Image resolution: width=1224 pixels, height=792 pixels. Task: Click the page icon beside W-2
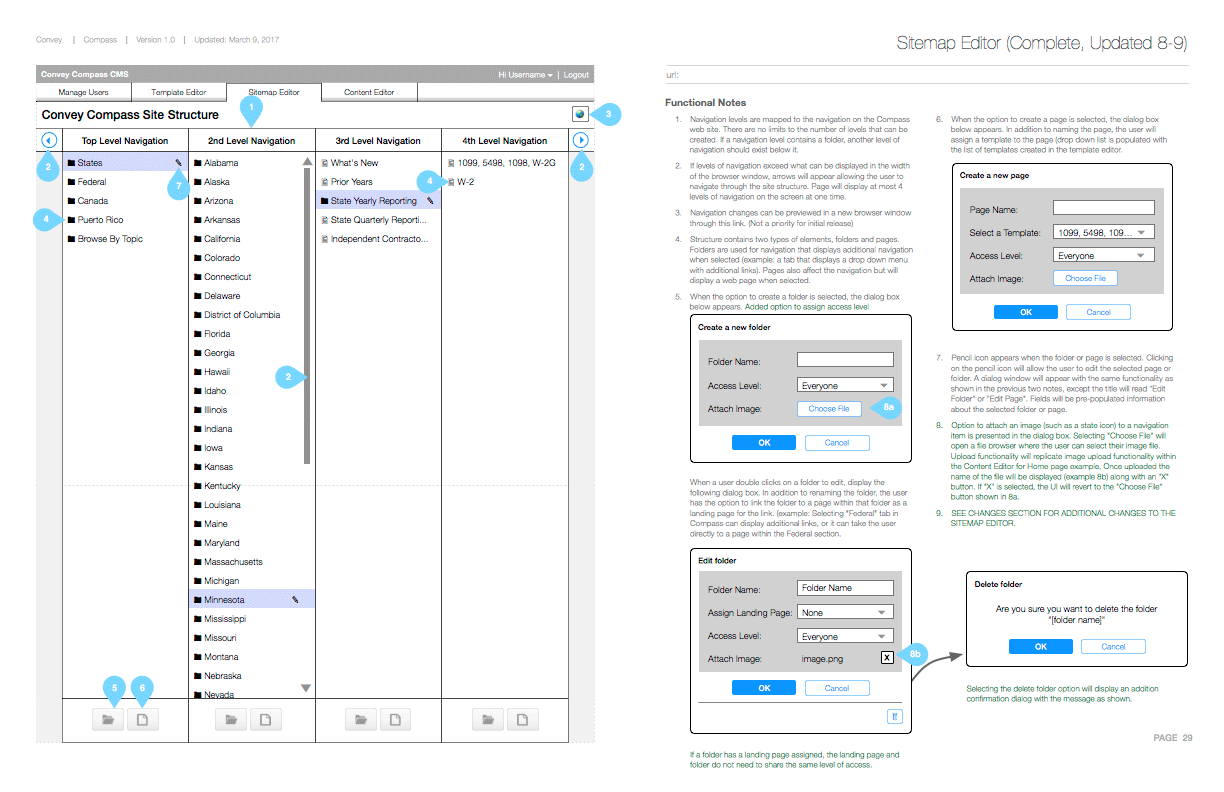point(451,182)
